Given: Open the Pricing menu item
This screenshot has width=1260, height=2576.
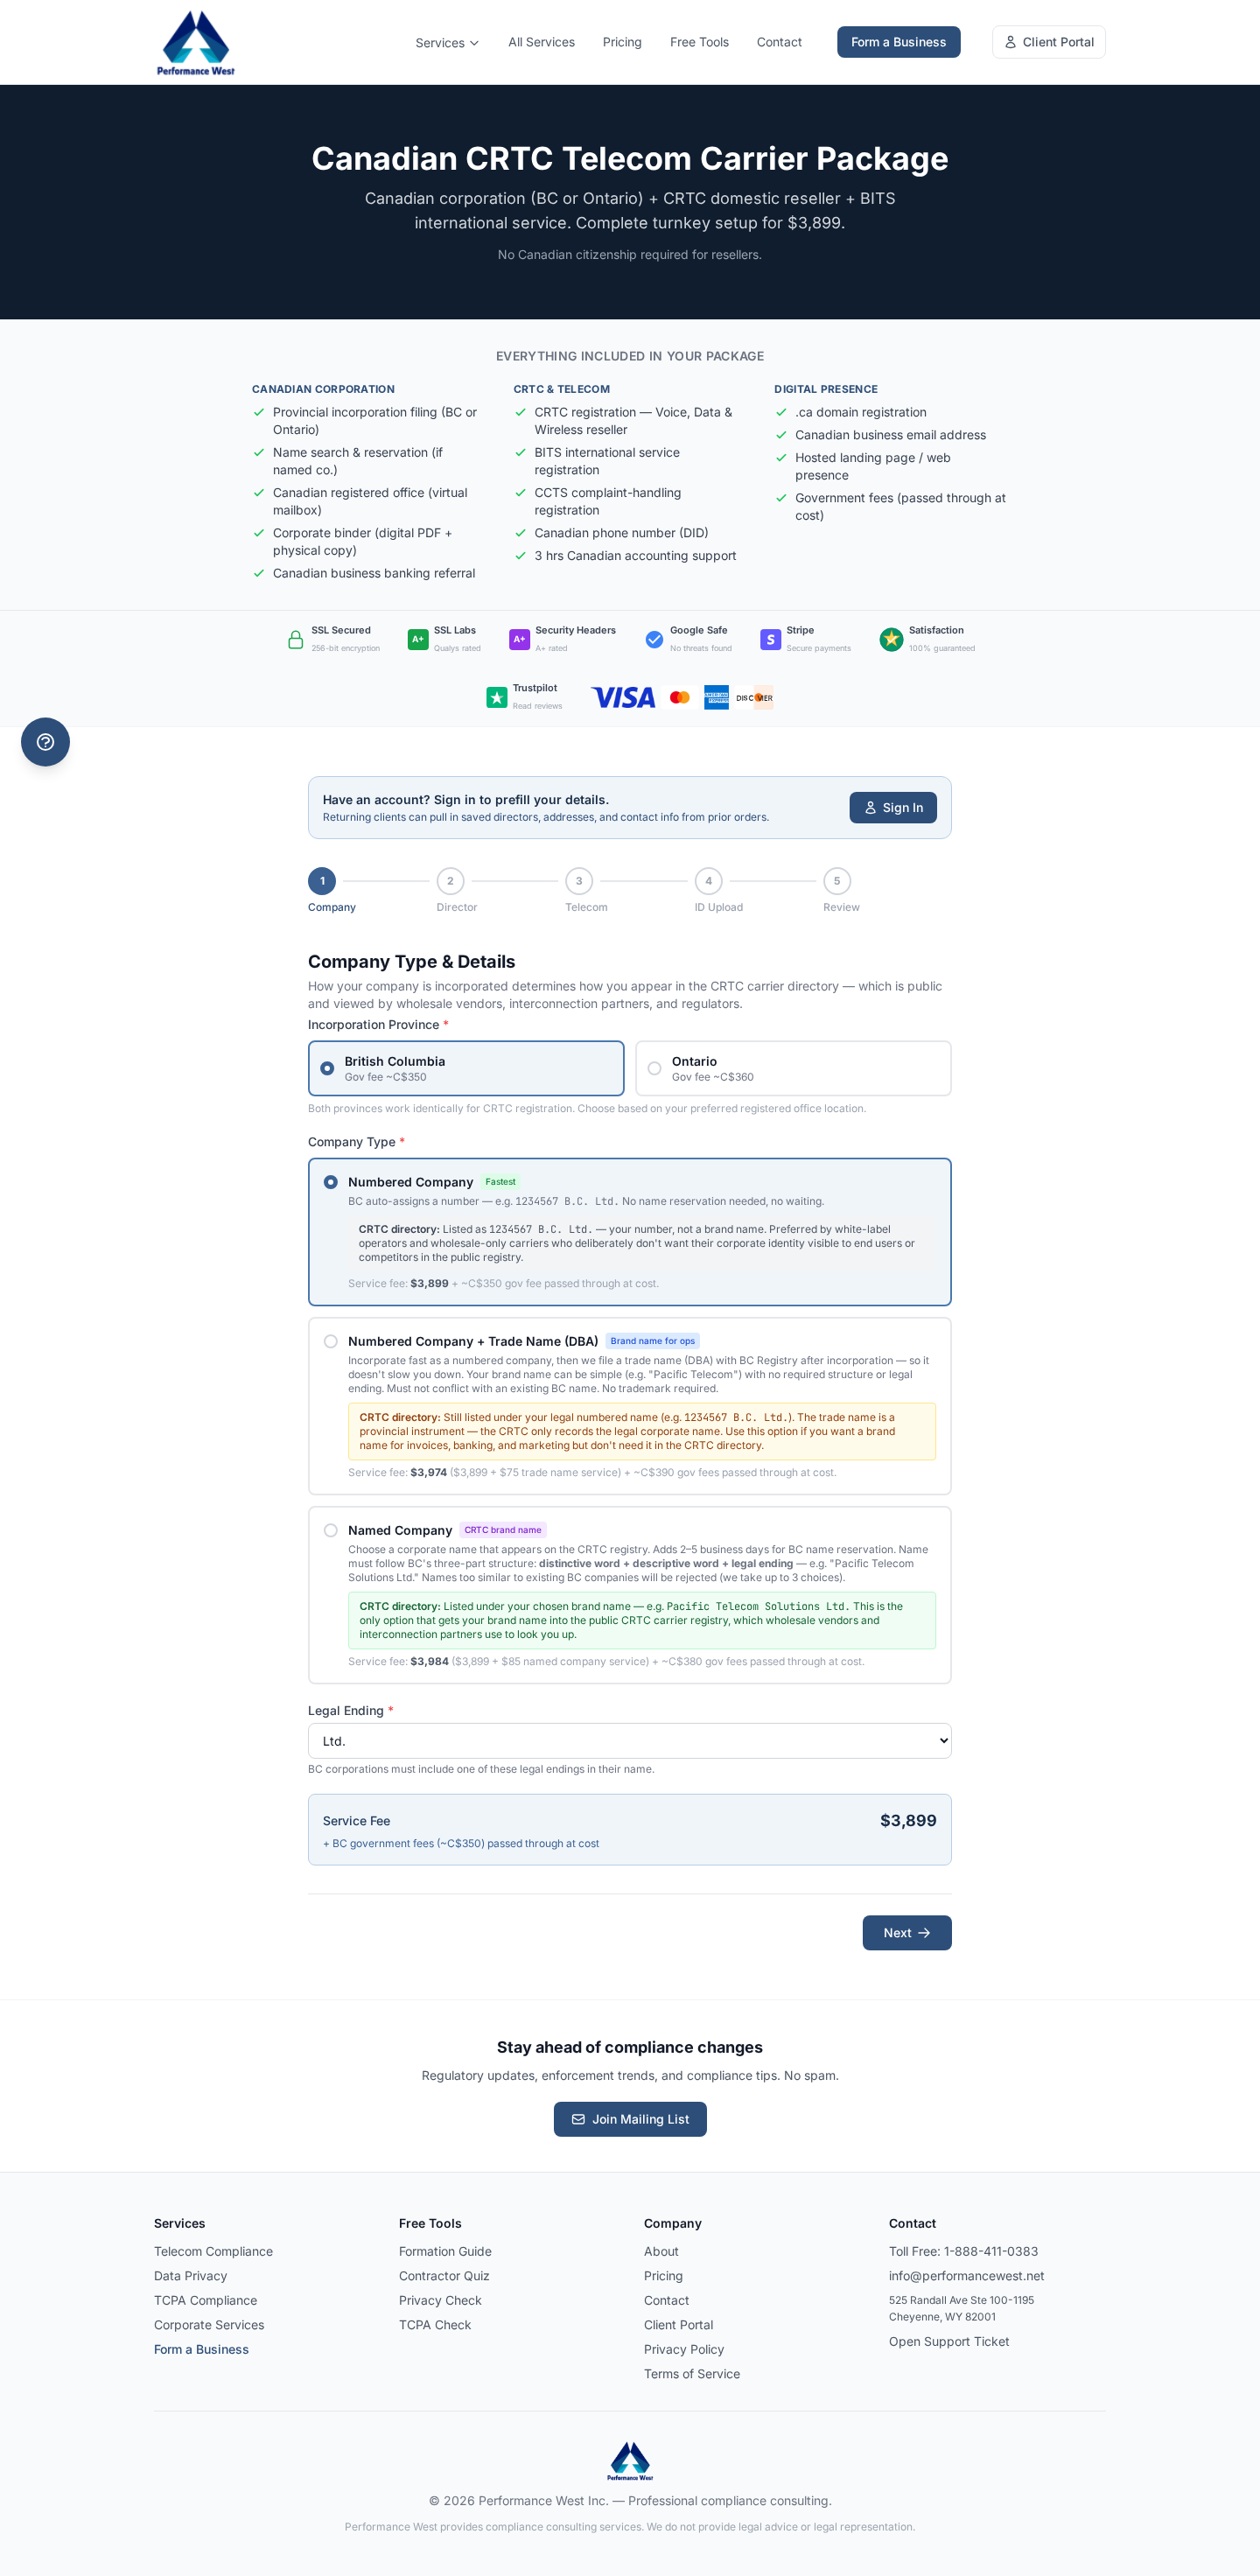Looking at the screenshot, I should (622, 42).
